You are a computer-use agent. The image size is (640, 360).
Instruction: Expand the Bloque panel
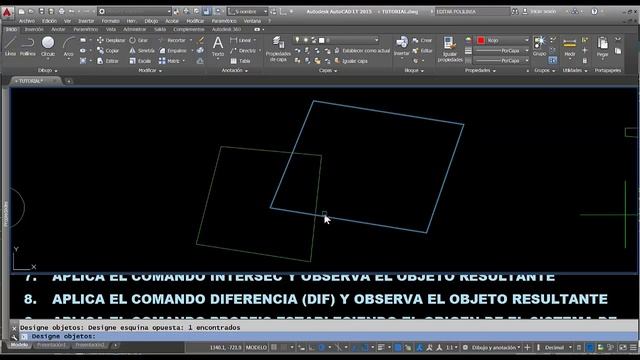414,71
